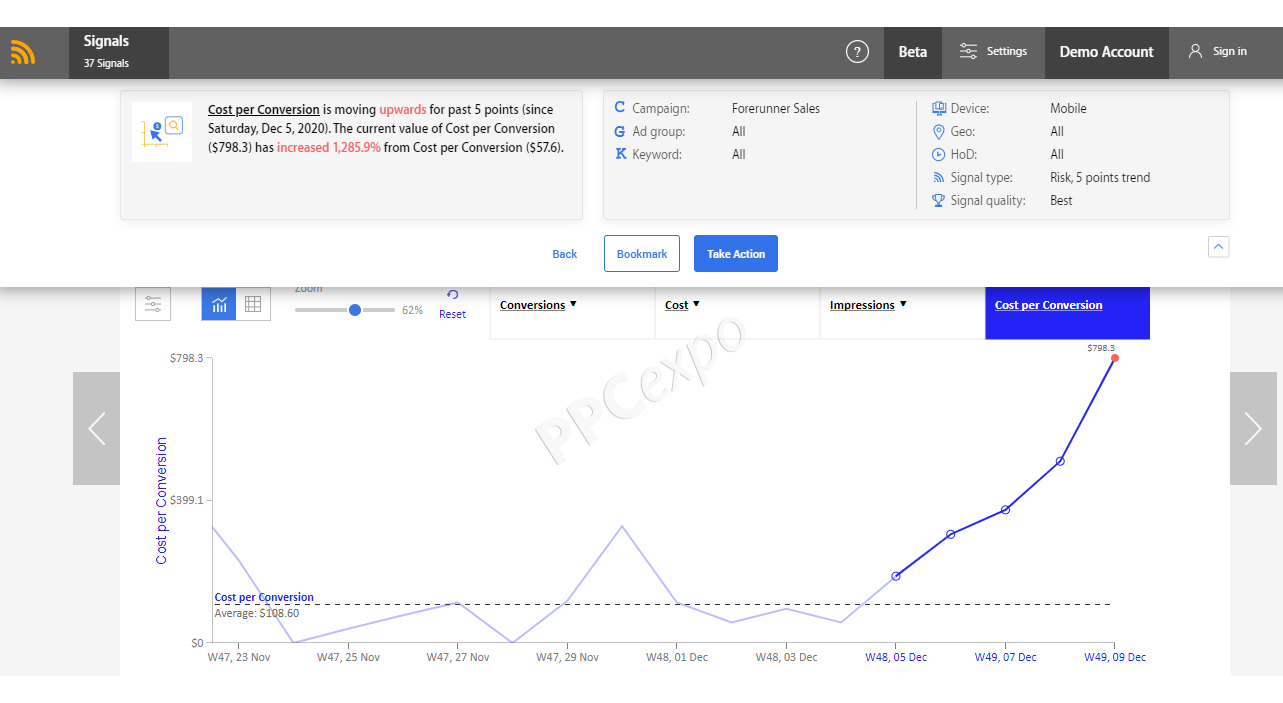
Task: Click the Back link
Action: pos(565,254)
